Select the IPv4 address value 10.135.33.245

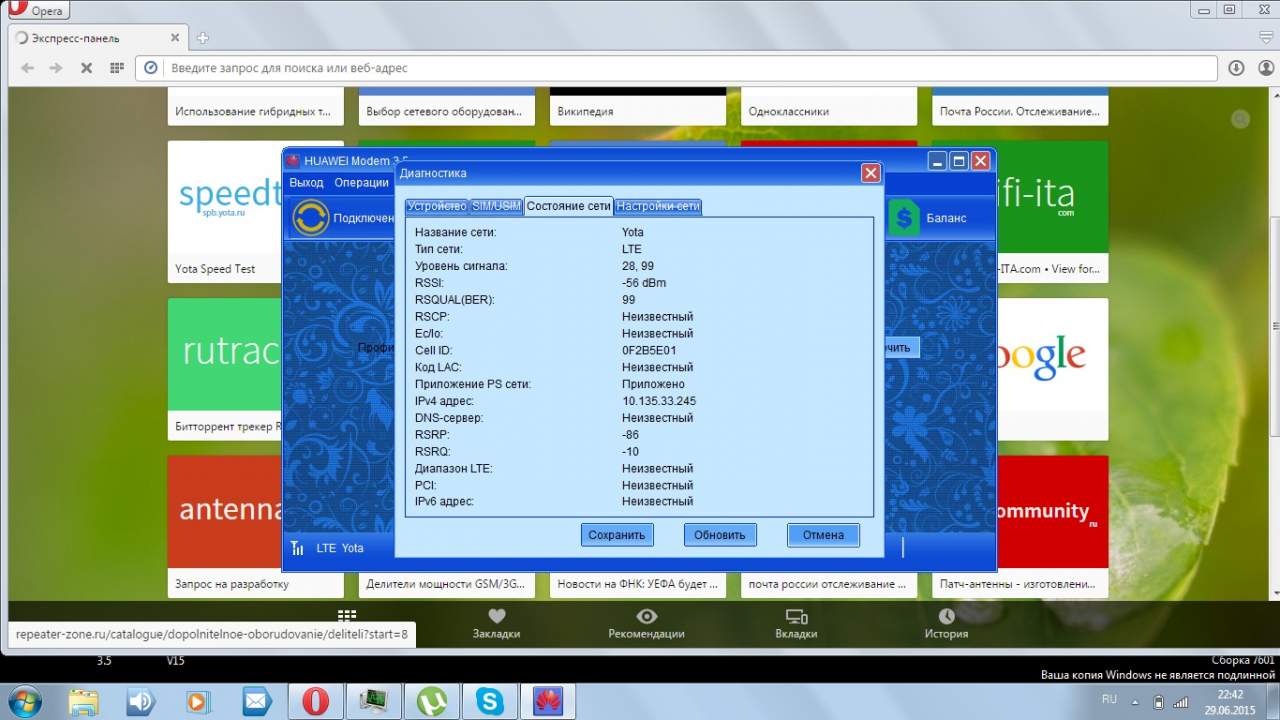point(659,401)
